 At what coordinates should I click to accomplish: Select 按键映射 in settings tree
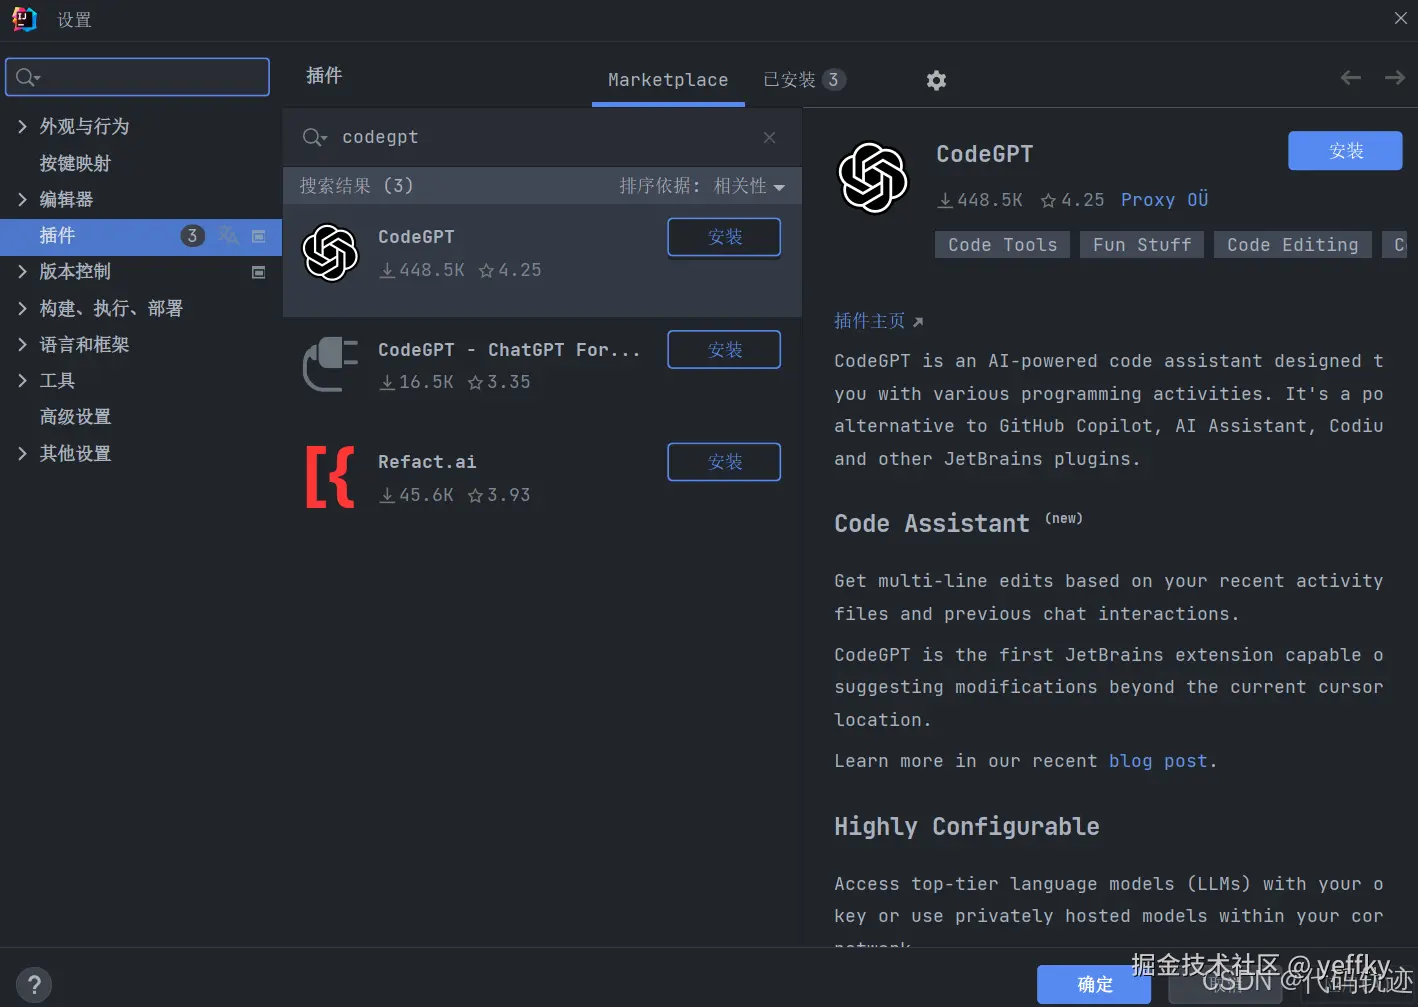pos(75,163)
